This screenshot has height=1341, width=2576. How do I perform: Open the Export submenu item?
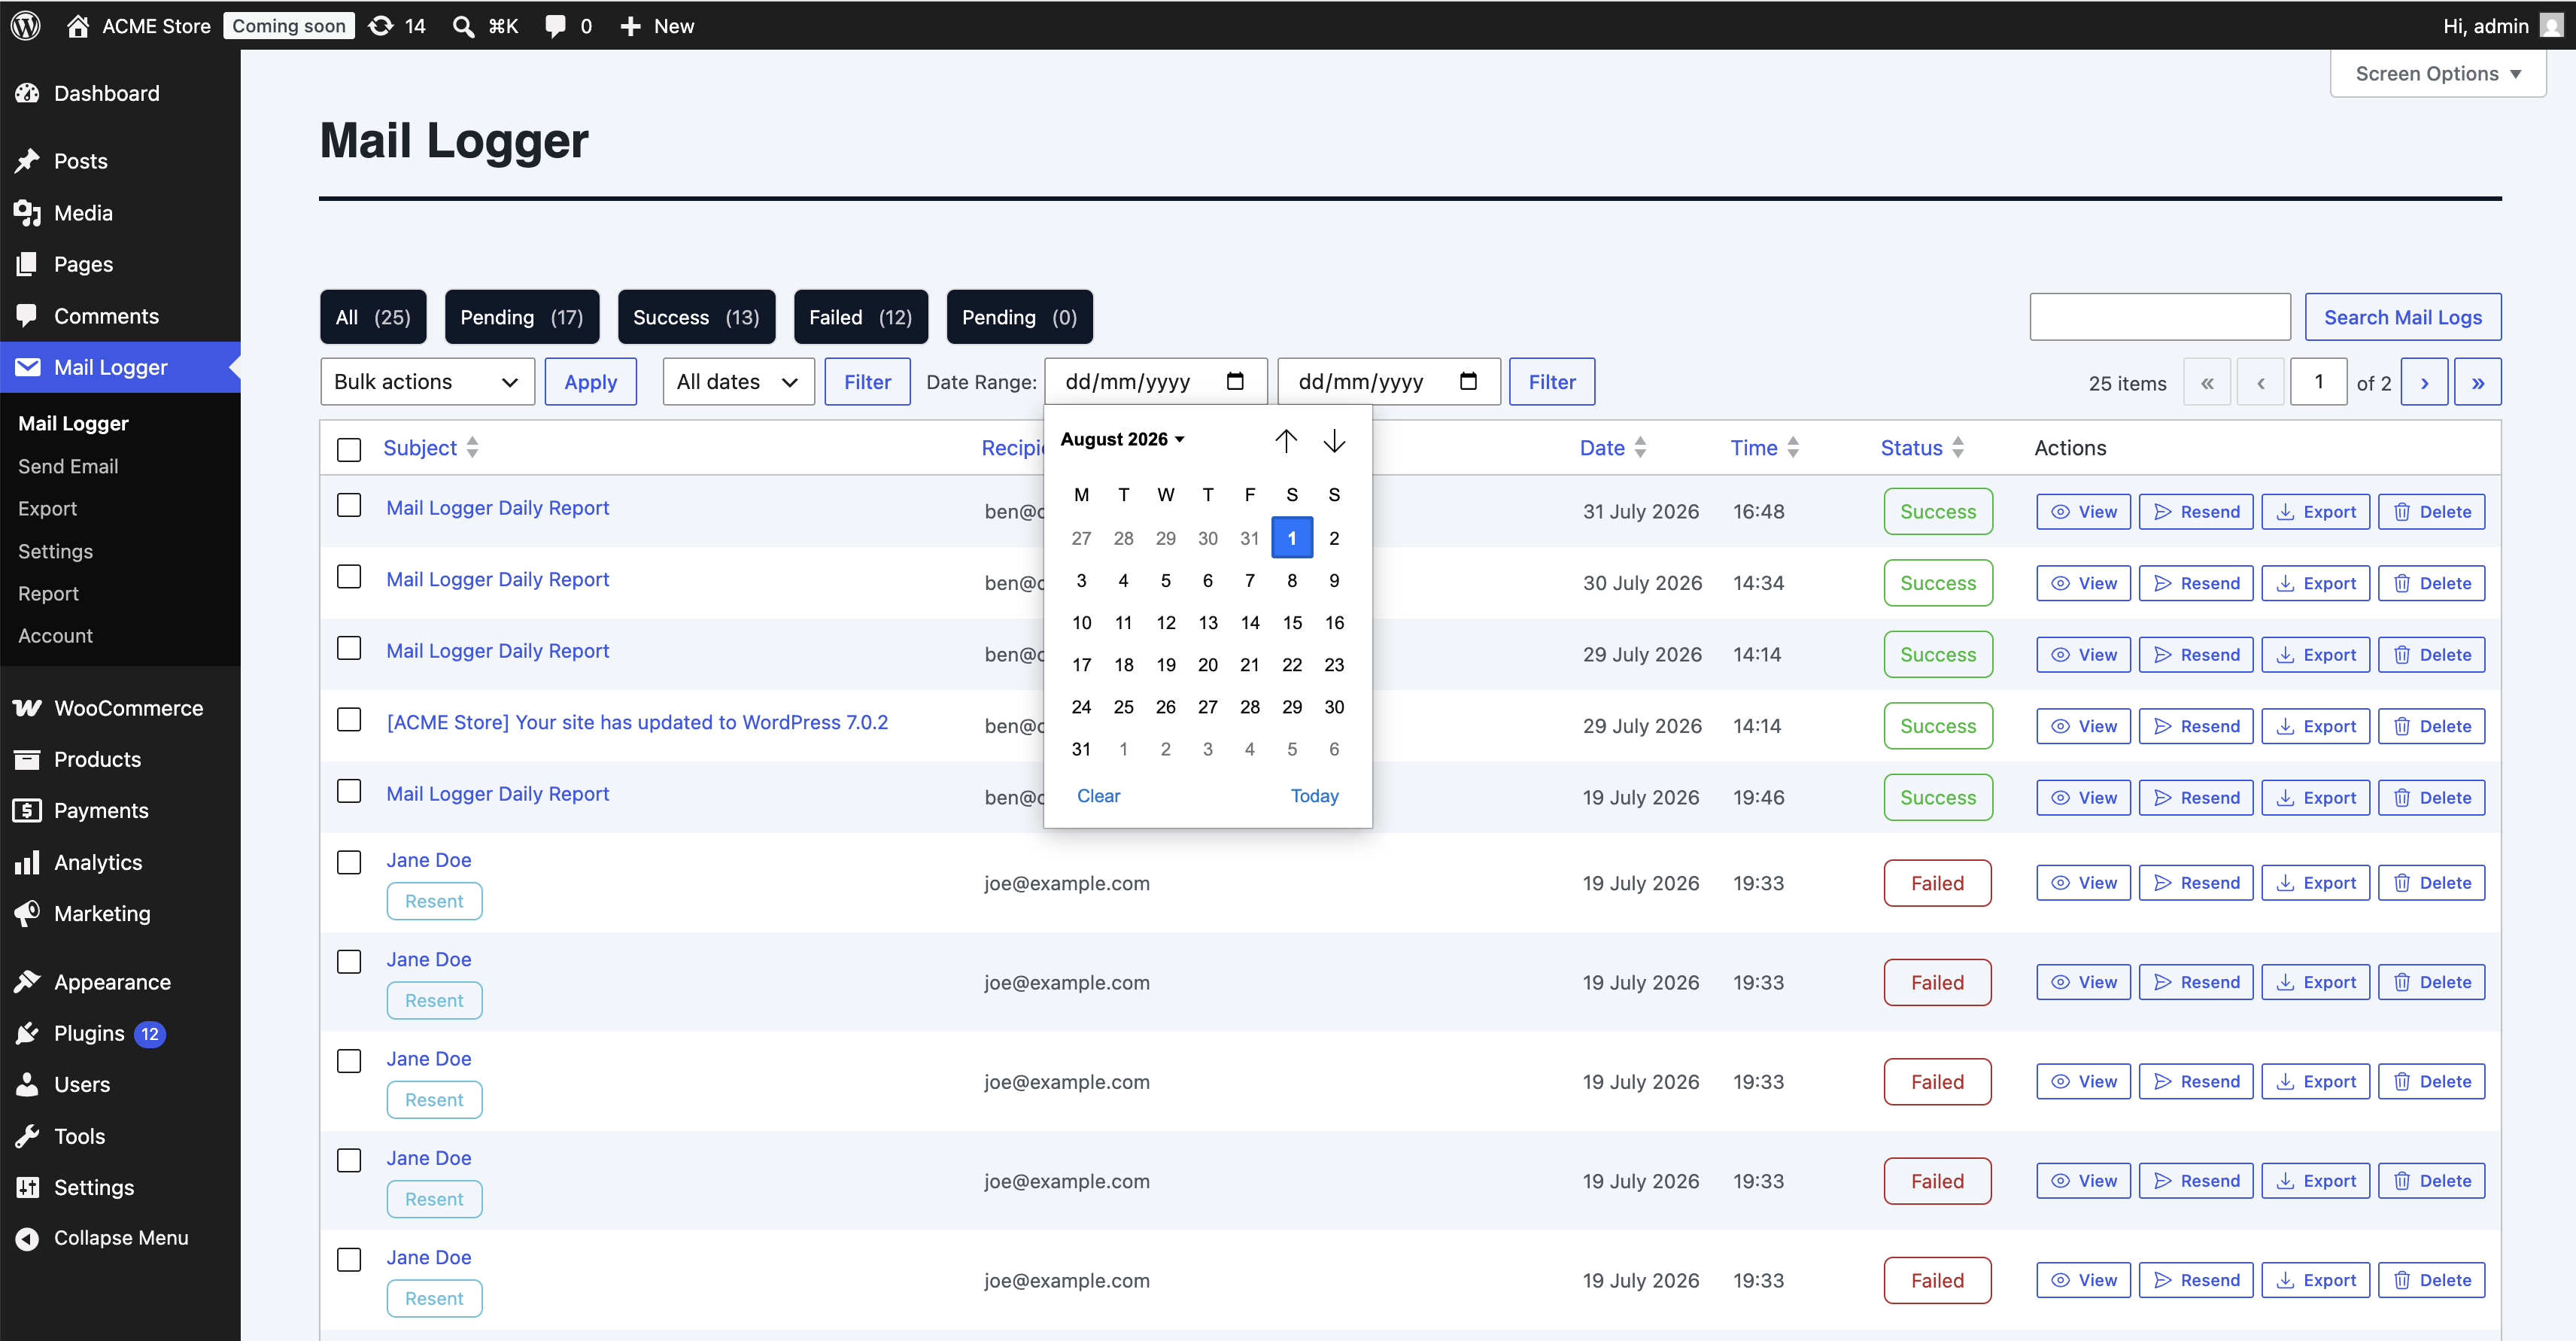tap(47, 508)
